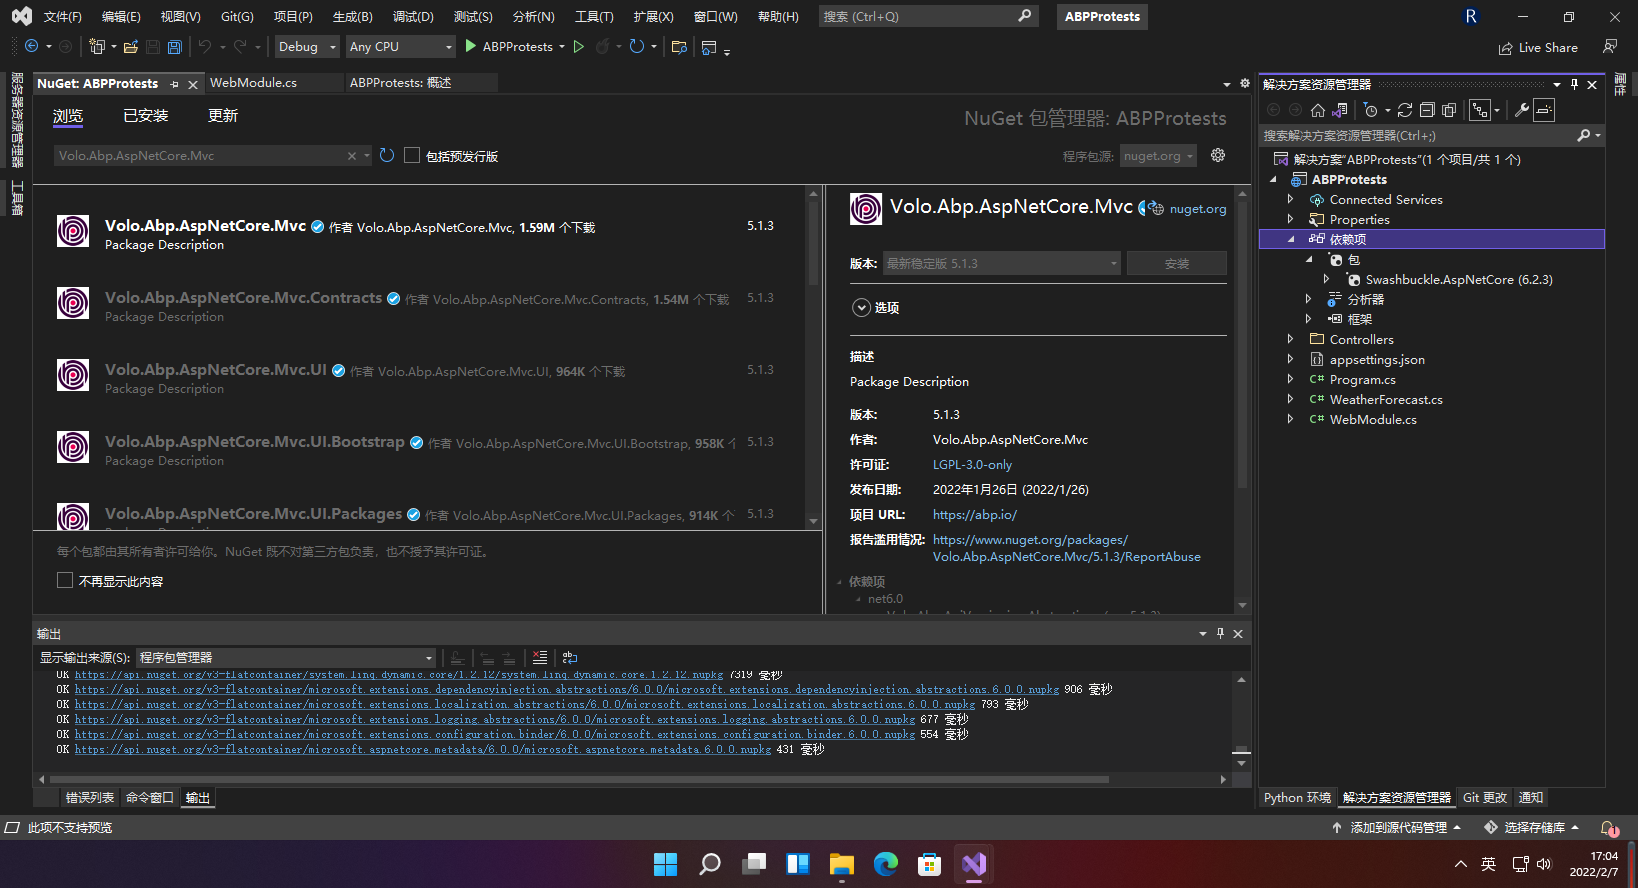
Task: Switch to the Updates tab
Action: pos(223,116)
